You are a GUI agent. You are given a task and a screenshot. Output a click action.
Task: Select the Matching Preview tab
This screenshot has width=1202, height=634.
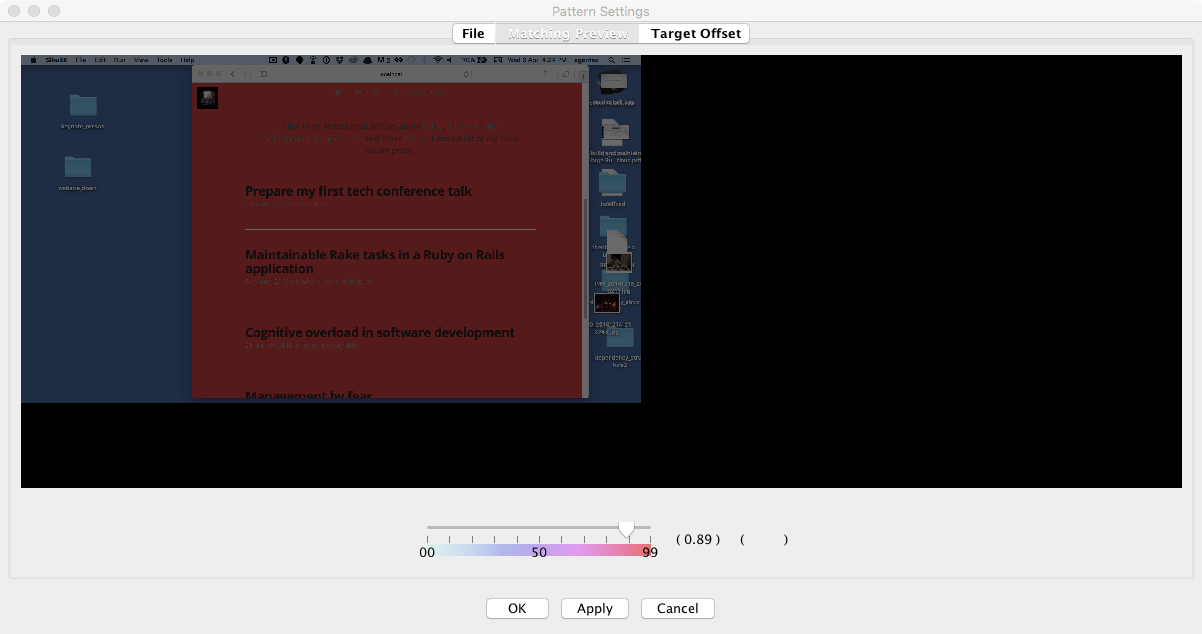567,34
